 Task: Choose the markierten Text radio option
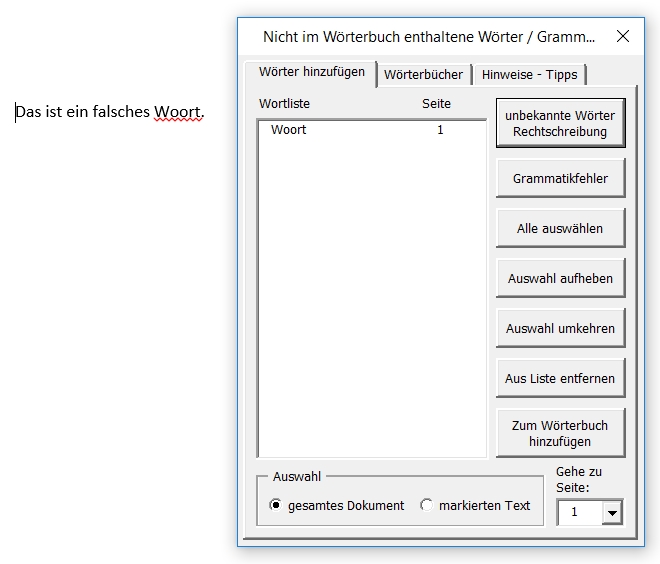(427, 506)
